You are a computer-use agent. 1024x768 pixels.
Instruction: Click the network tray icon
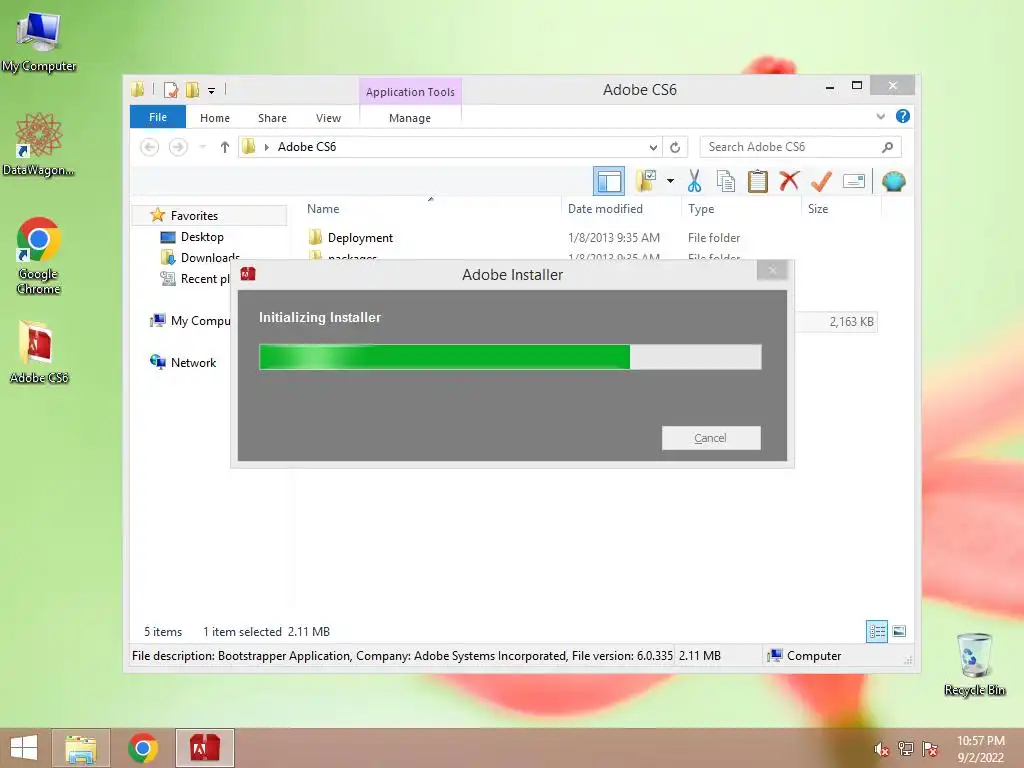pos(906,749)
